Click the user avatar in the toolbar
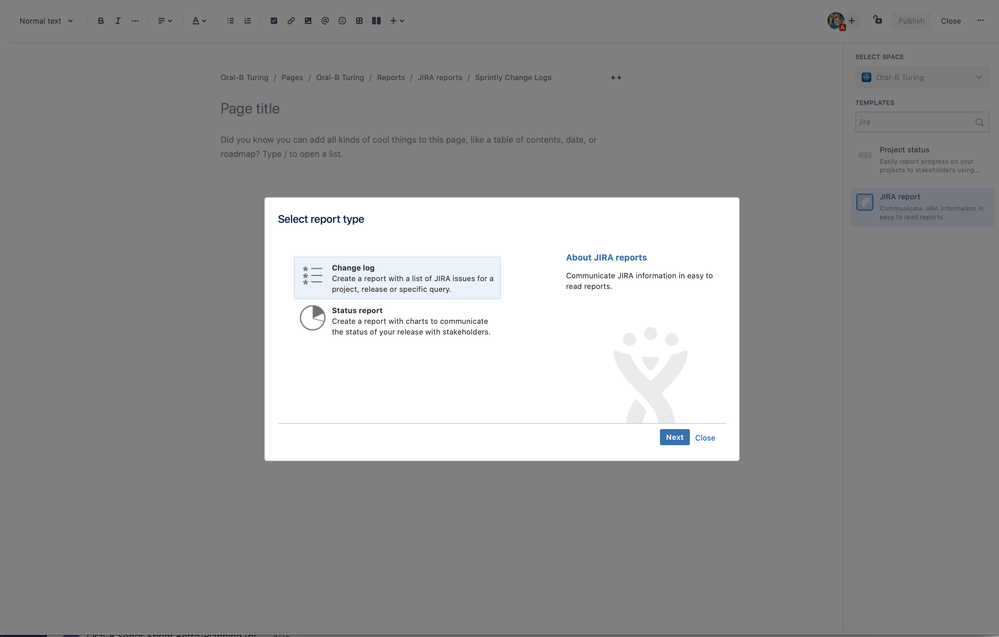The image size is (999, 637). click(x=836, y=21)
